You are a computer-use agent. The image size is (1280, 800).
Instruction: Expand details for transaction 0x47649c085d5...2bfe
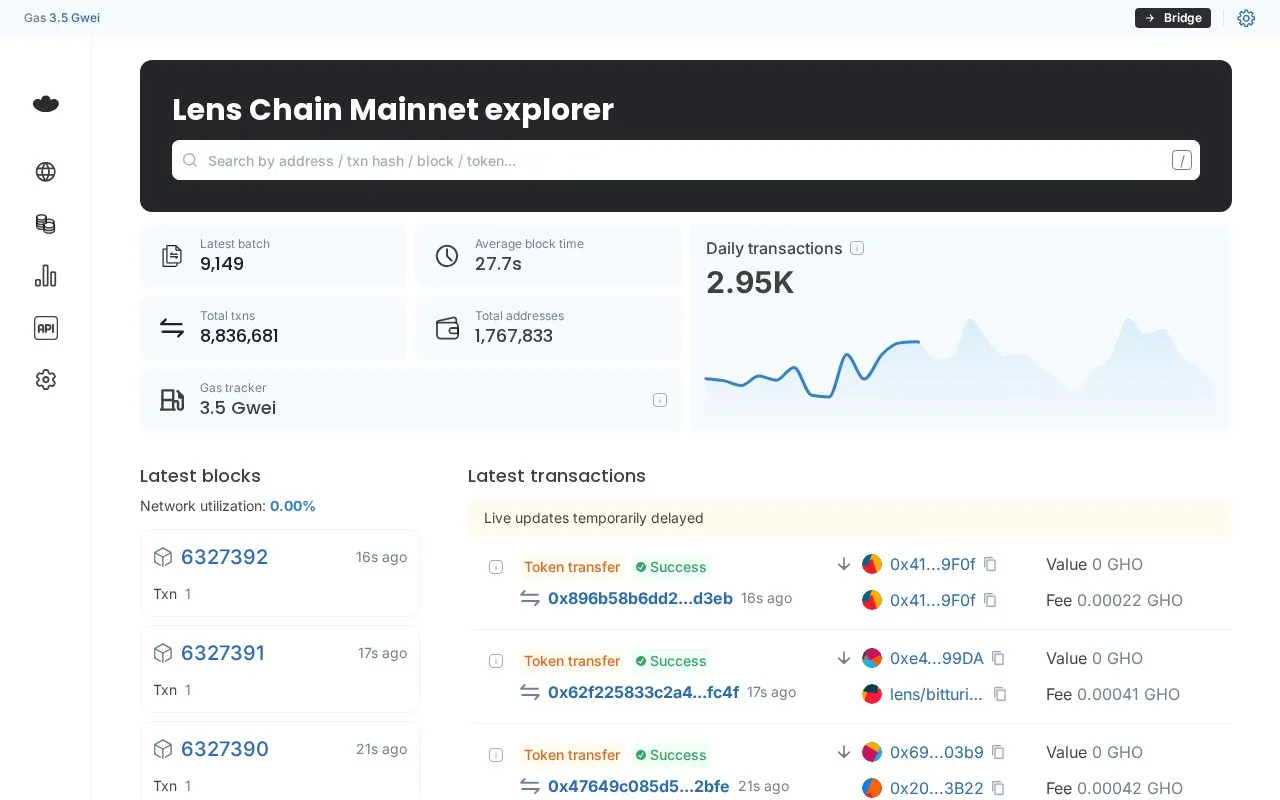pos(495,755)
